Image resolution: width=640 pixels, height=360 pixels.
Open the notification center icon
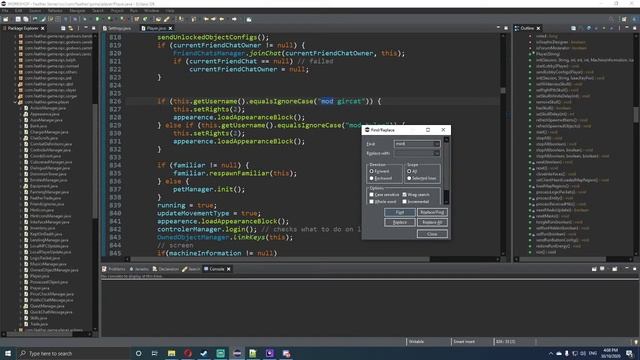click(629, 353)
